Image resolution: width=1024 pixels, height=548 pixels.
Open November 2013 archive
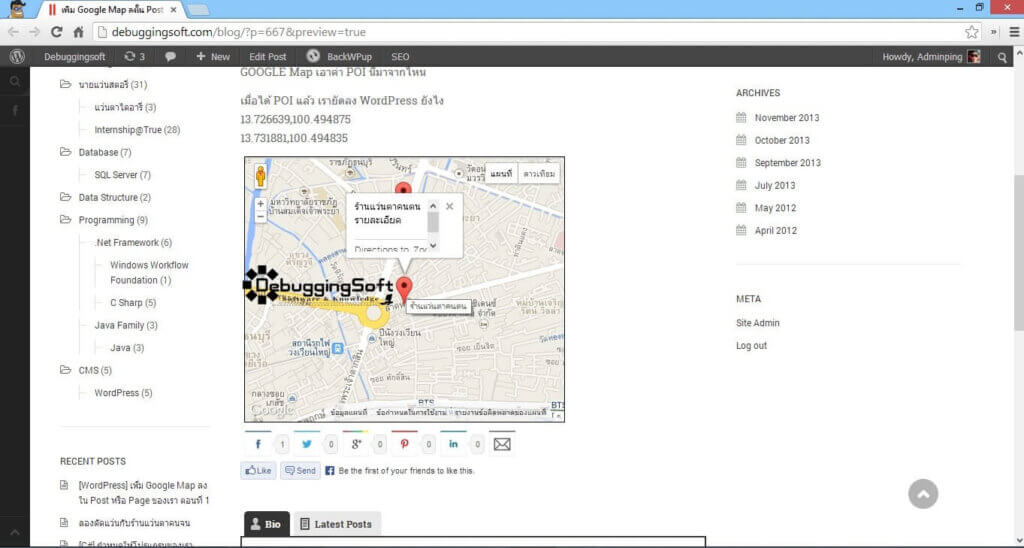coord(786,118)
